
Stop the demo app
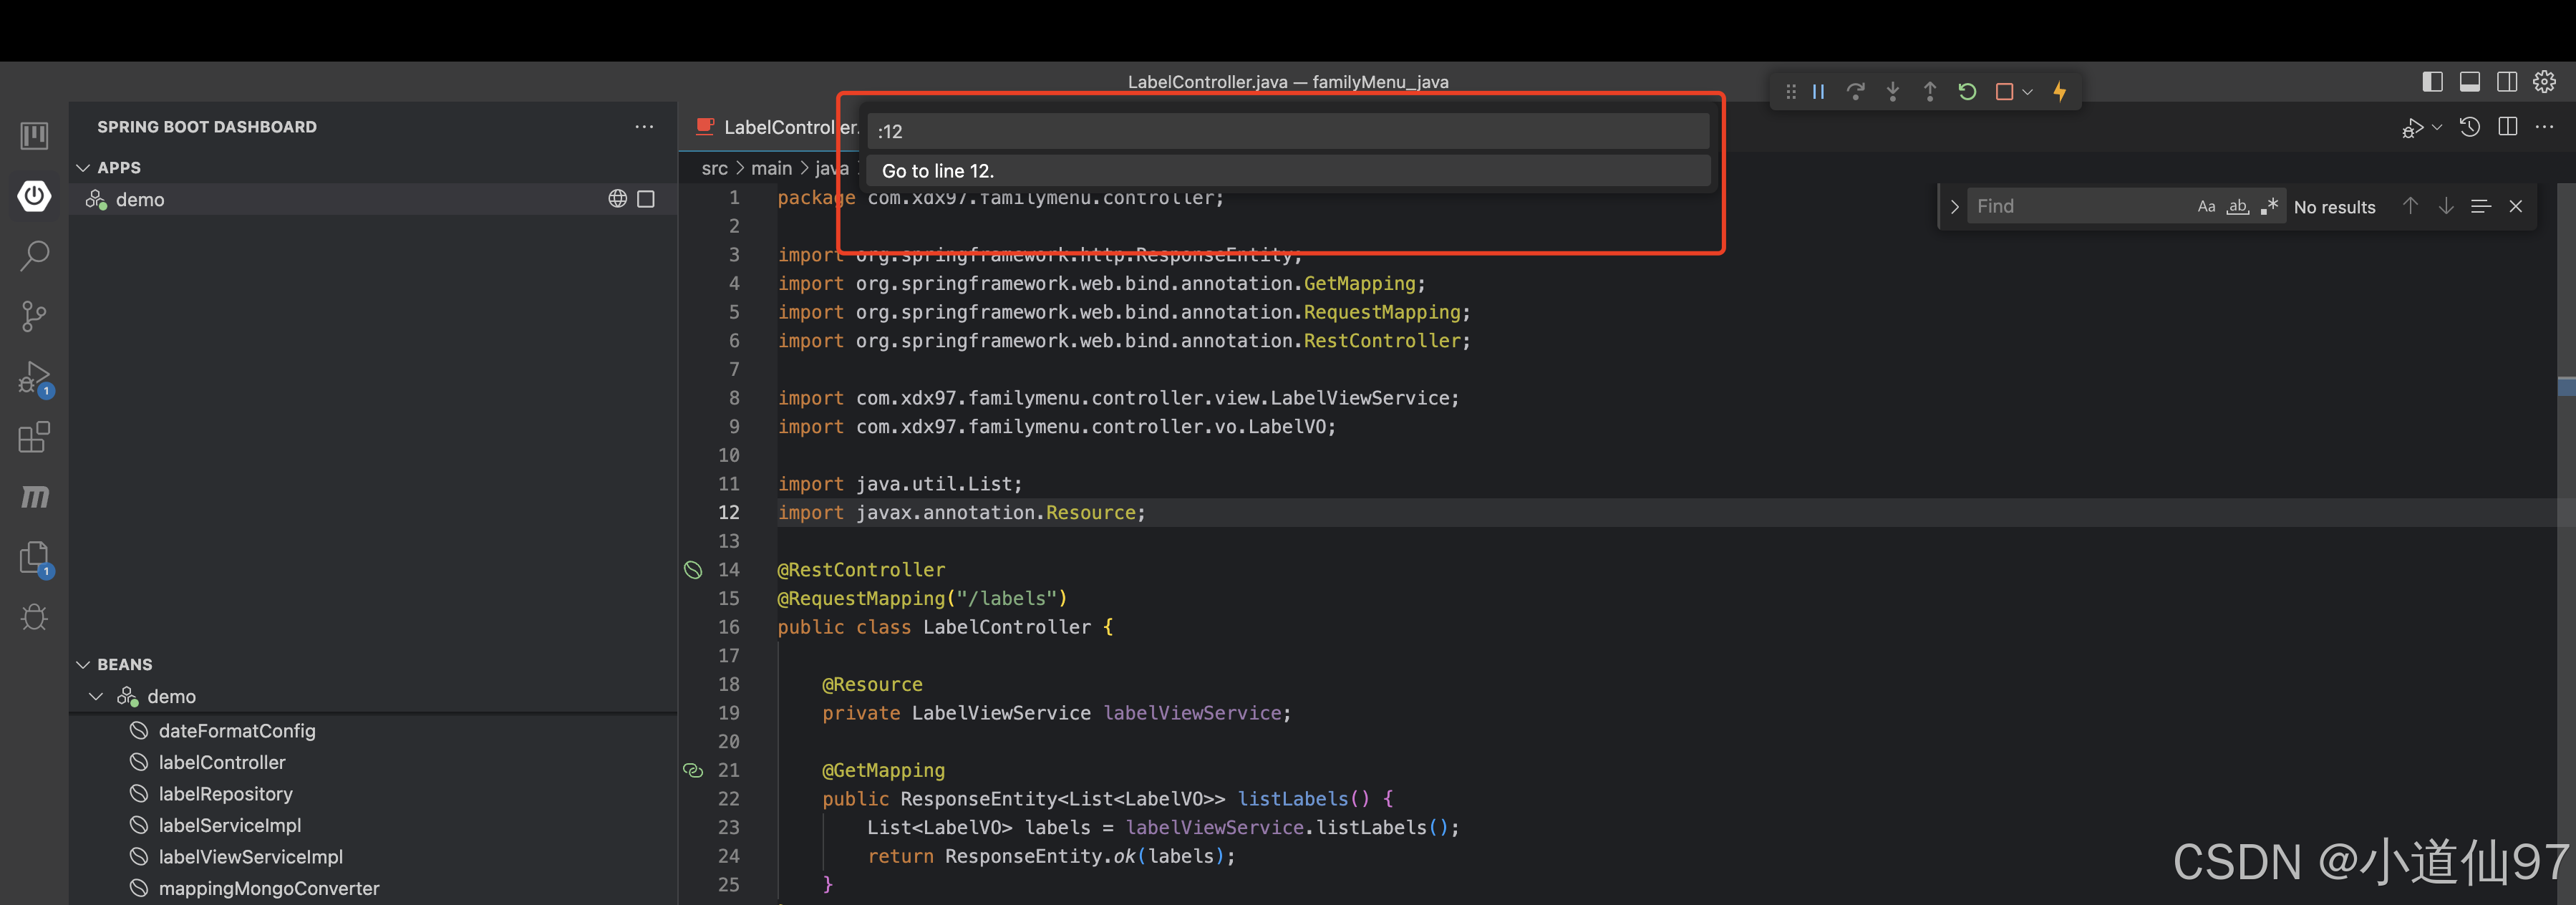(646, 200)
